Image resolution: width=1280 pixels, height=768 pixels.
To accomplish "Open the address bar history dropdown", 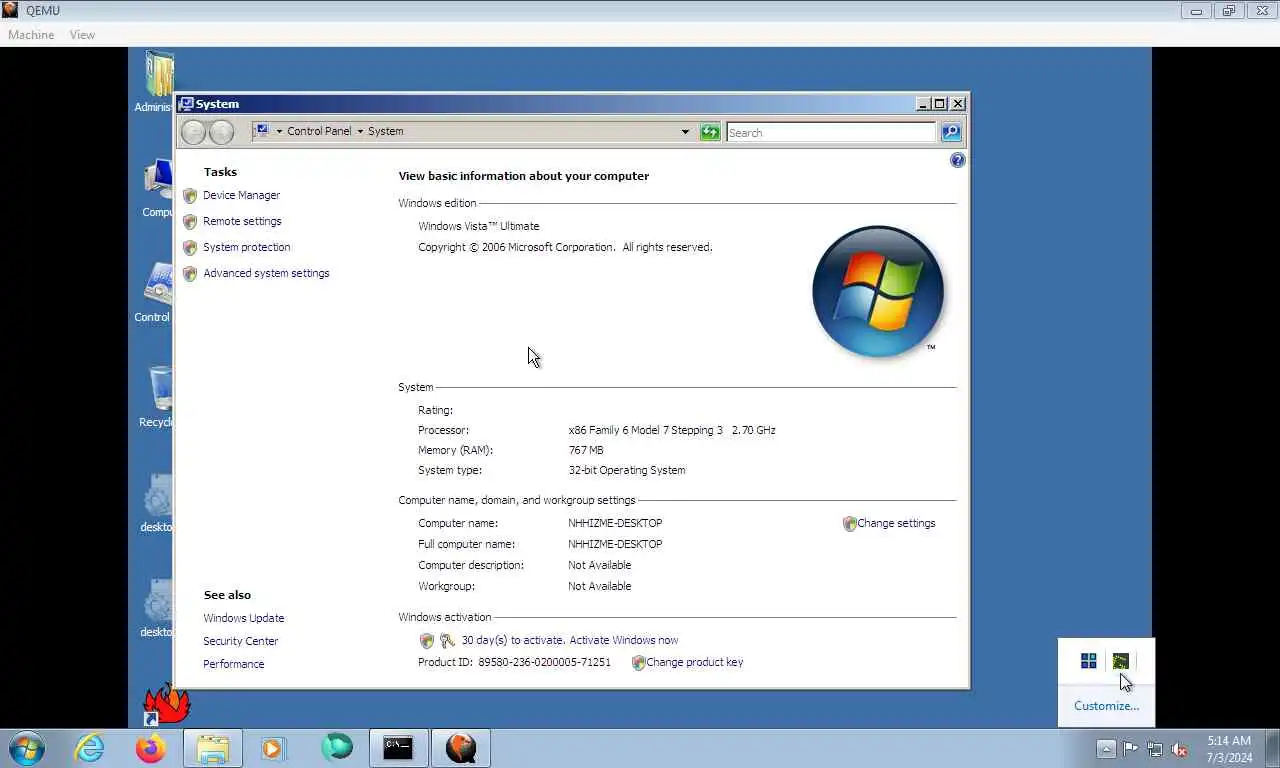I will tap(685, 132).
